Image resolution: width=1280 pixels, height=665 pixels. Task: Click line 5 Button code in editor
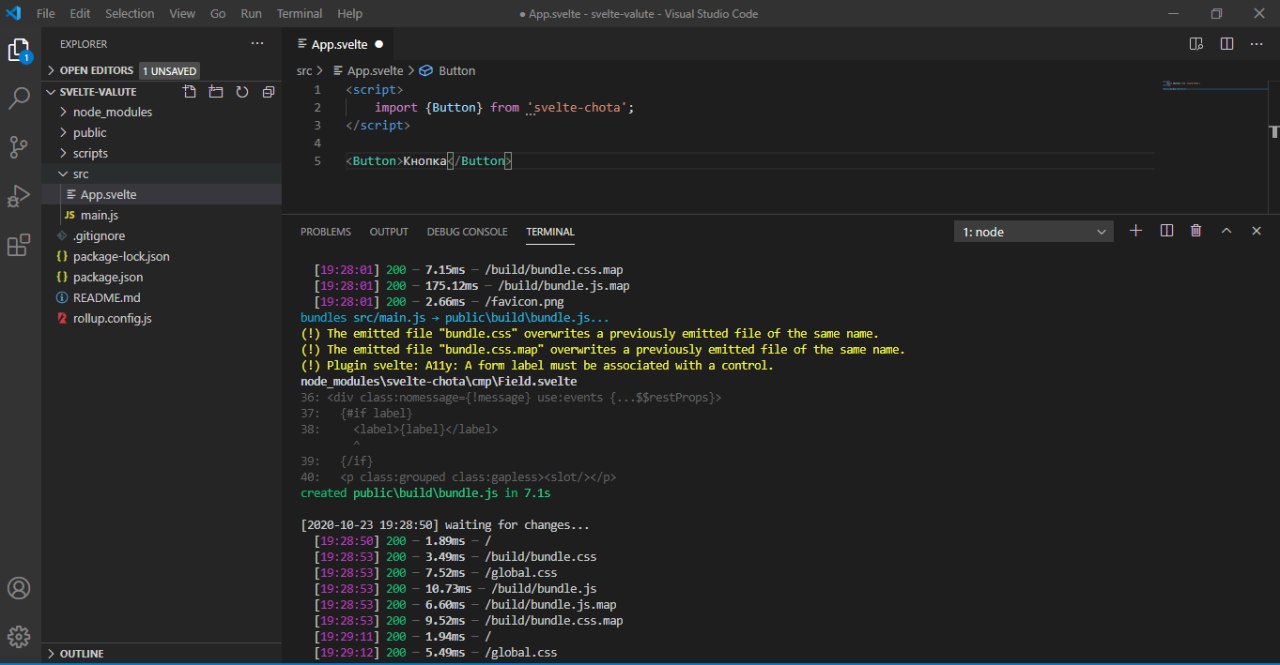(x=429, y=161)
